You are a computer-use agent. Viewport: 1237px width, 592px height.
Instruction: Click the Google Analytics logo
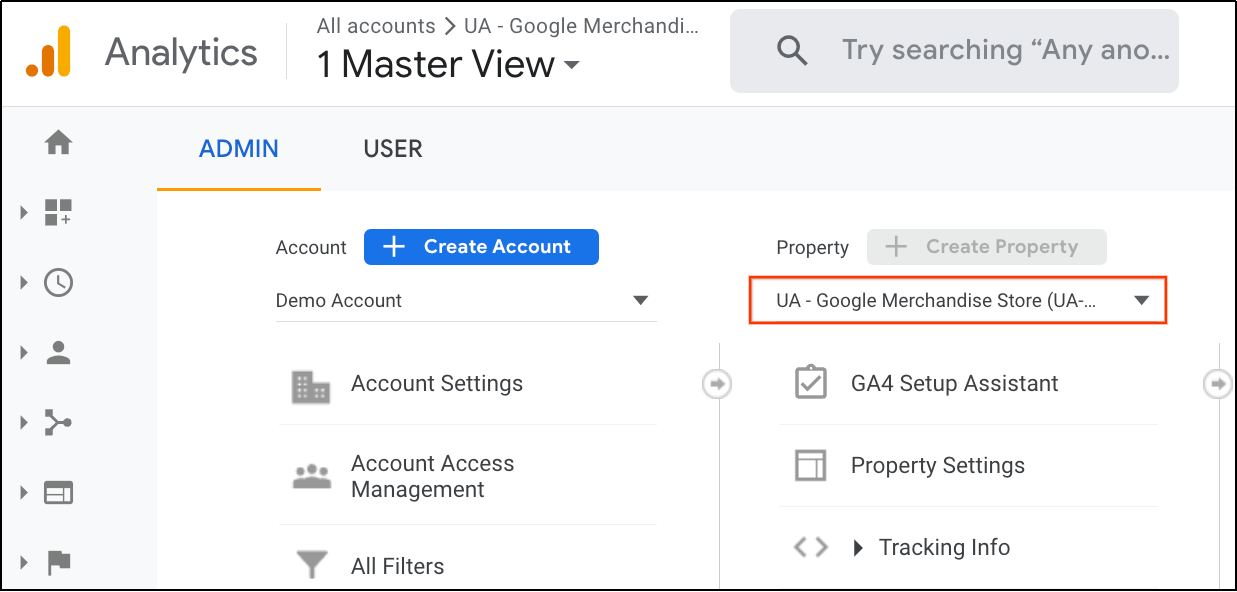click(49, 52)
